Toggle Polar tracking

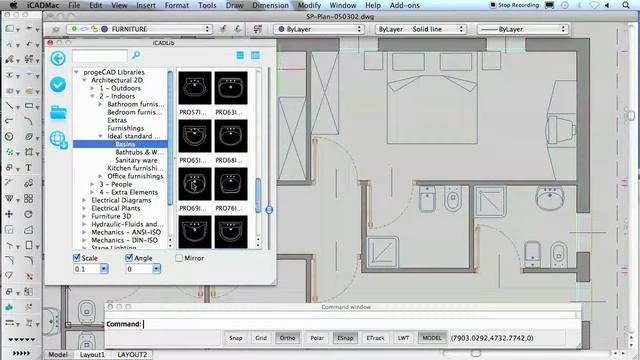point(317,338)
